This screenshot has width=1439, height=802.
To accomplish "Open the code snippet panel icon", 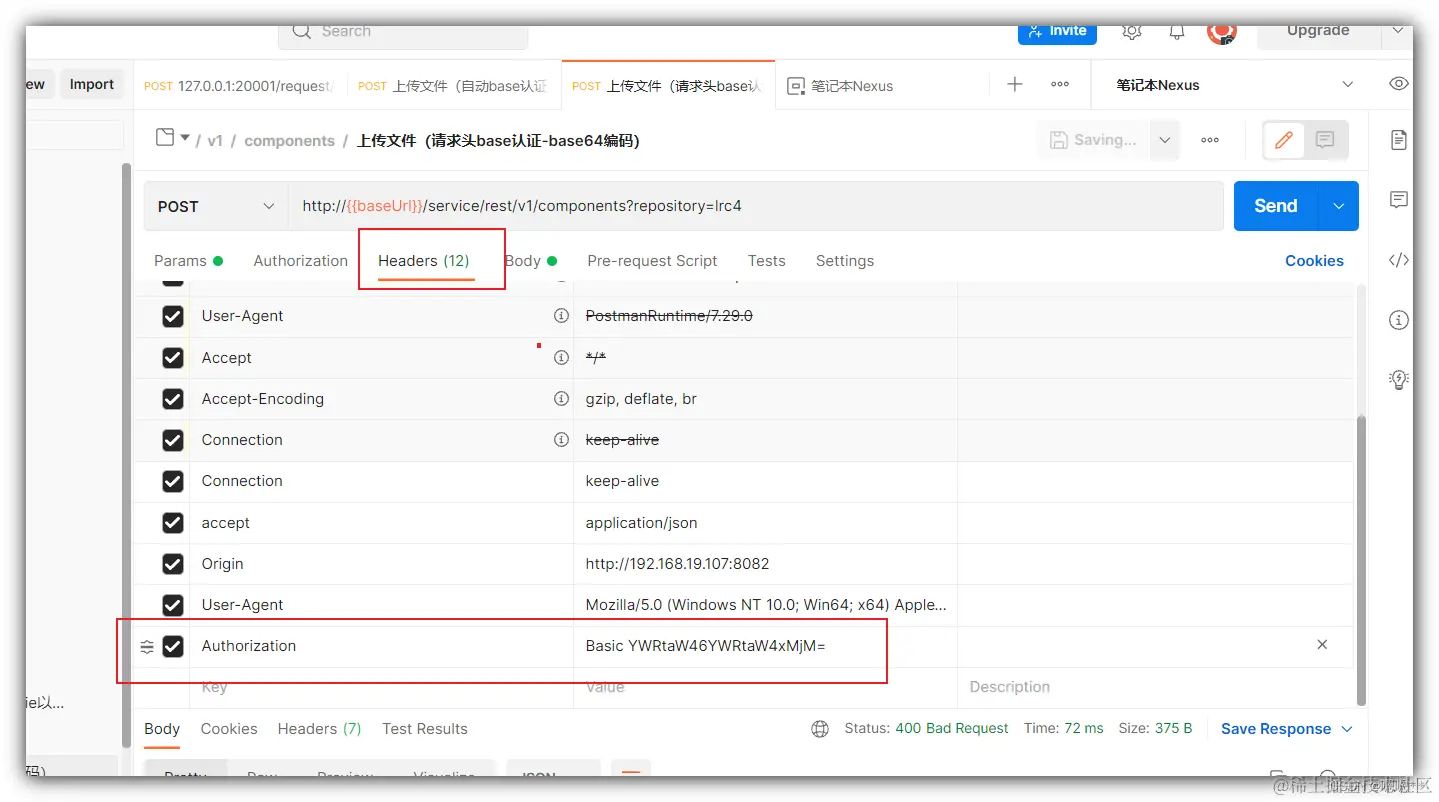I will coord(1399,260).
